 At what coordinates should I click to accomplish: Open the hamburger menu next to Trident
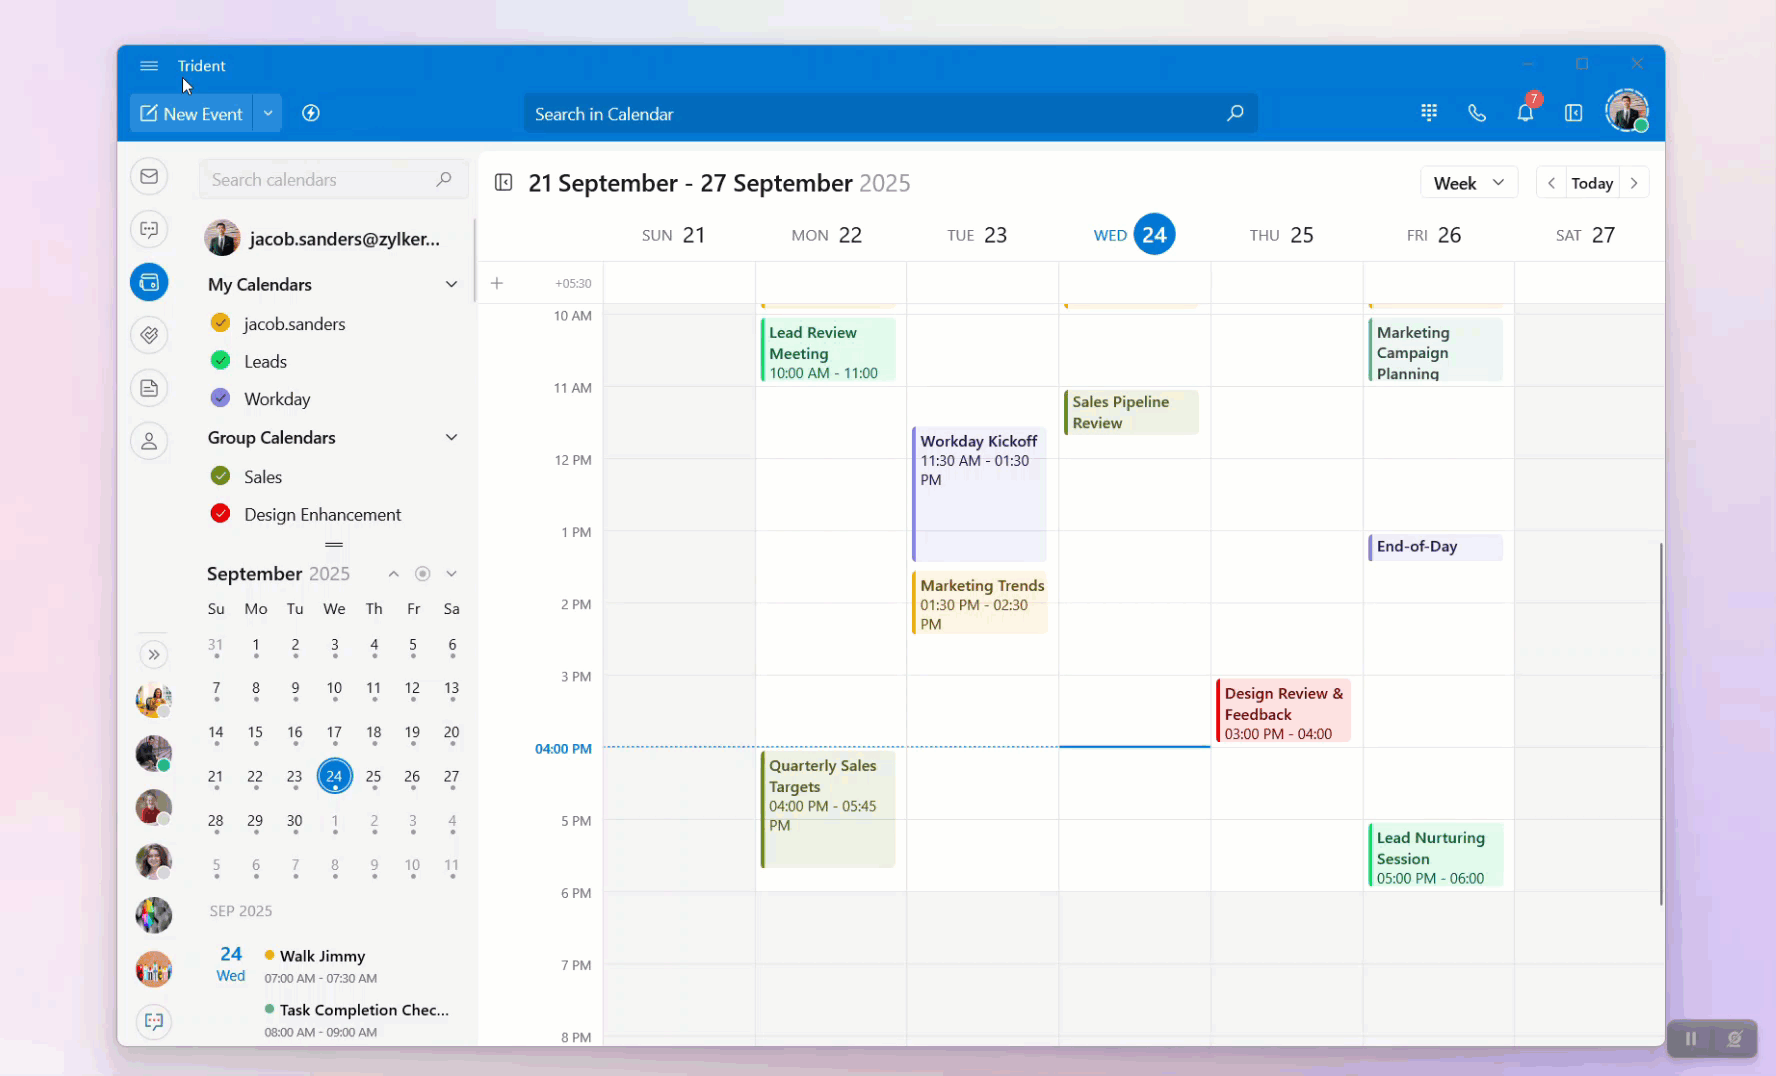[x=149, y=66]
